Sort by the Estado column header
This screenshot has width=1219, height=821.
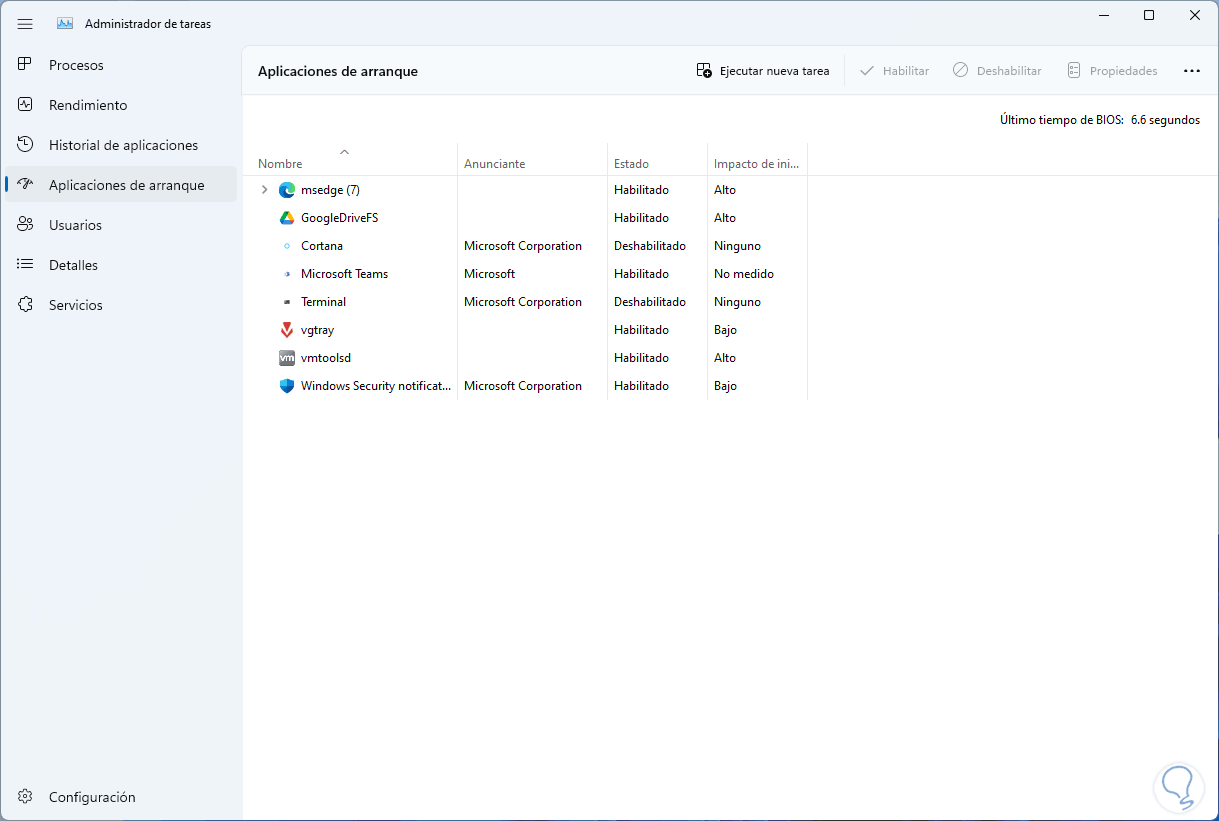[631, 164]
